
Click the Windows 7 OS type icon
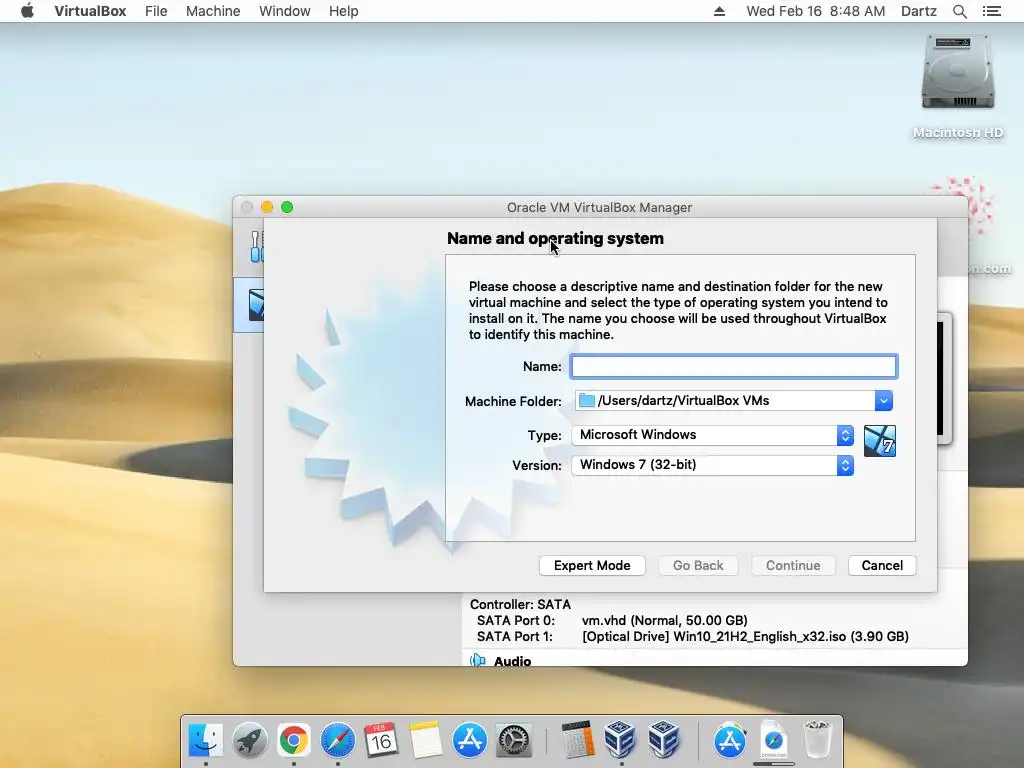point(880,441)
